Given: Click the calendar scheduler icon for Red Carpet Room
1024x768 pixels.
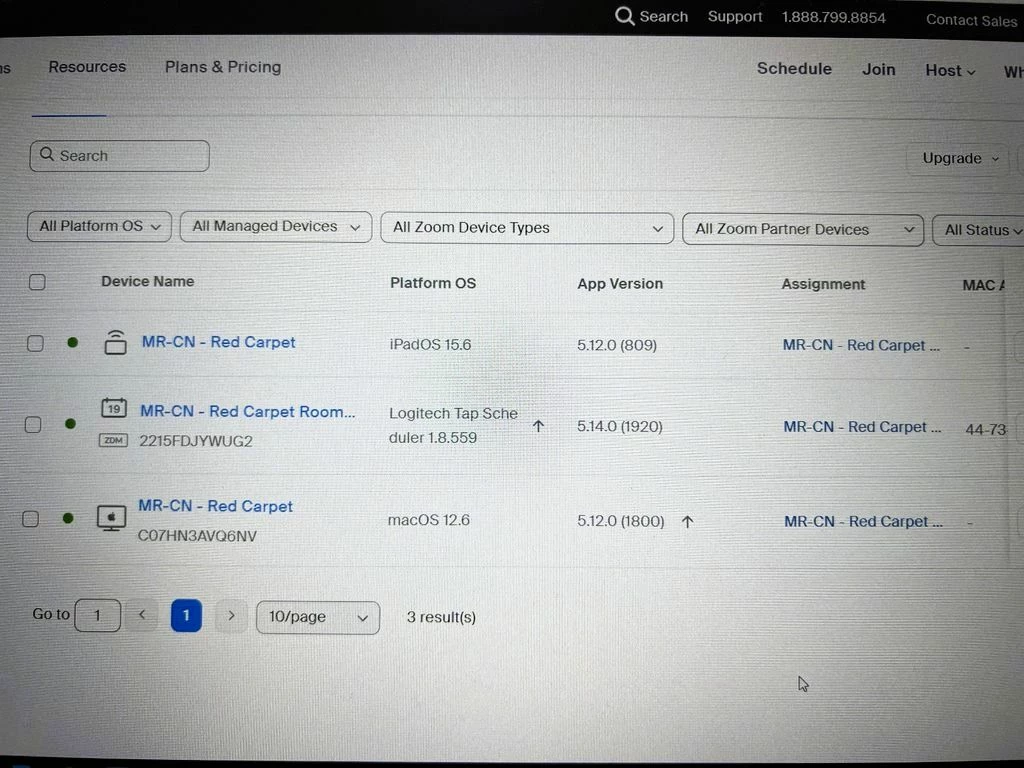Looking at the screenshot, I should point(114,408).
